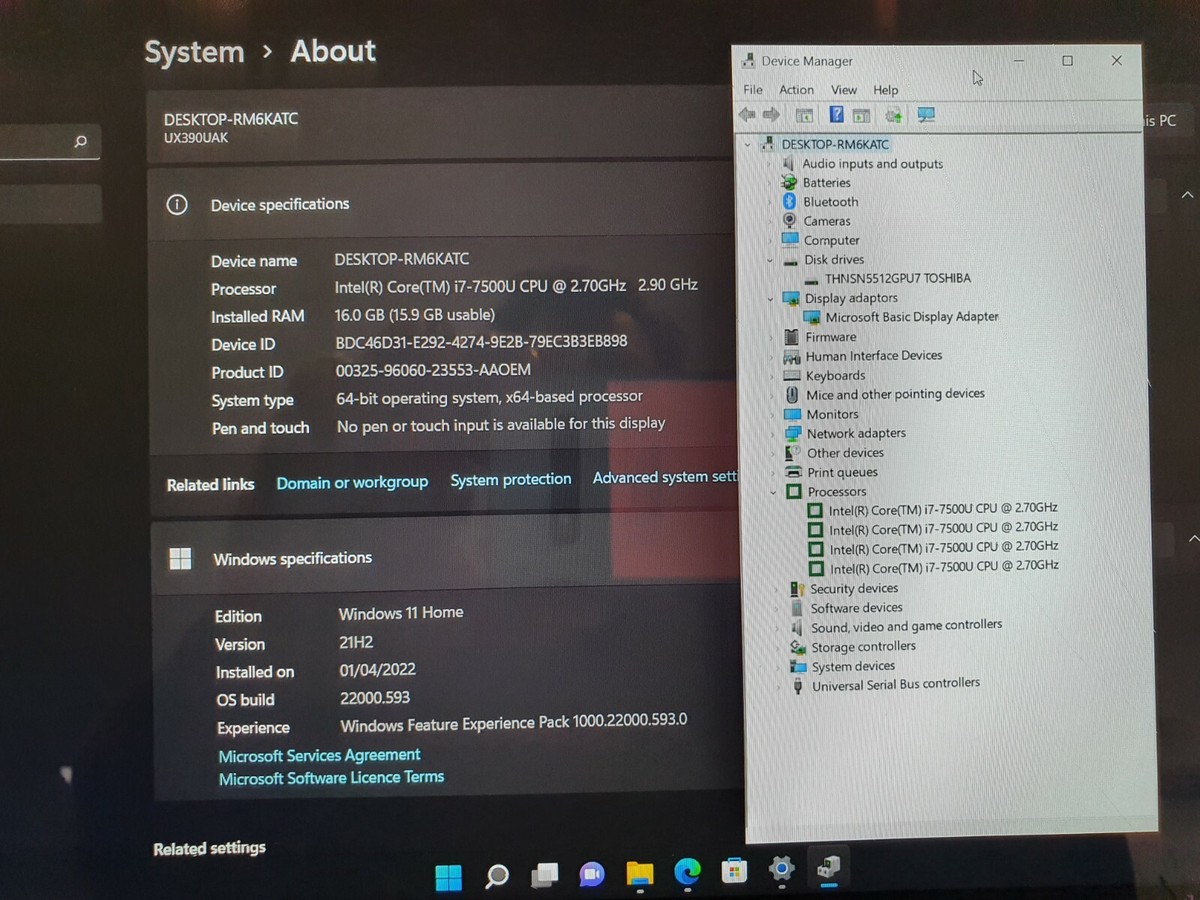Select the last Intel Core i7-7500U processor entry
Viewport: 1200px width, 900px height.
(943, 567)
